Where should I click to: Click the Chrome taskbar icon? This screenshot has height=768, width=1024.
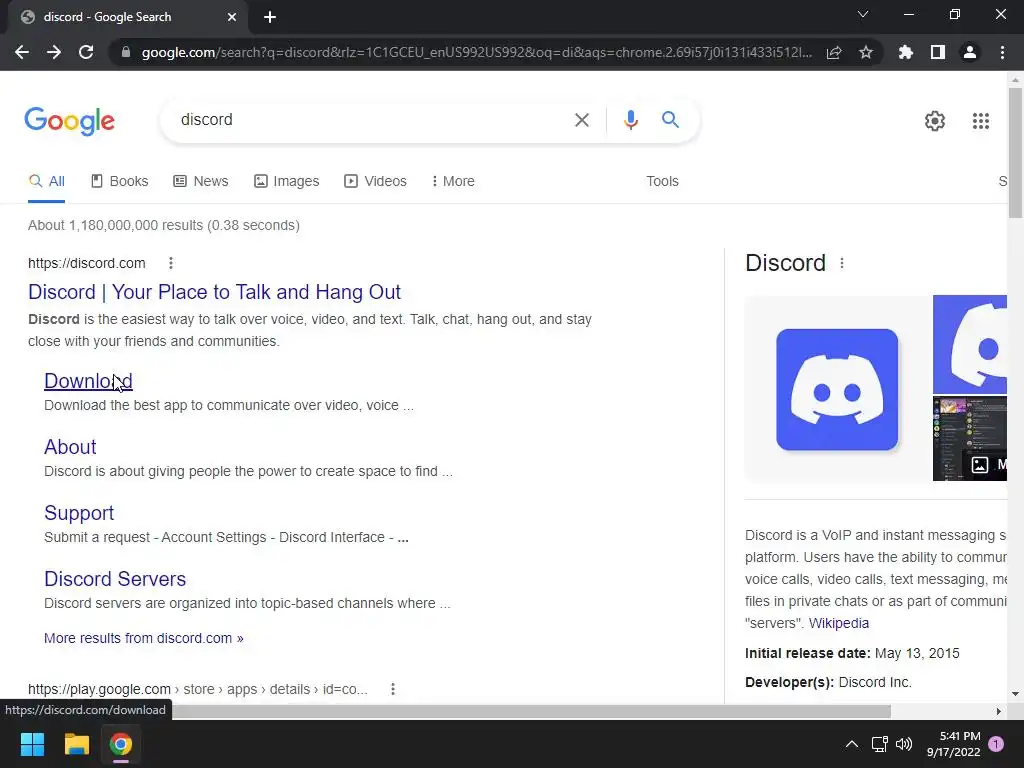point(120,744)
